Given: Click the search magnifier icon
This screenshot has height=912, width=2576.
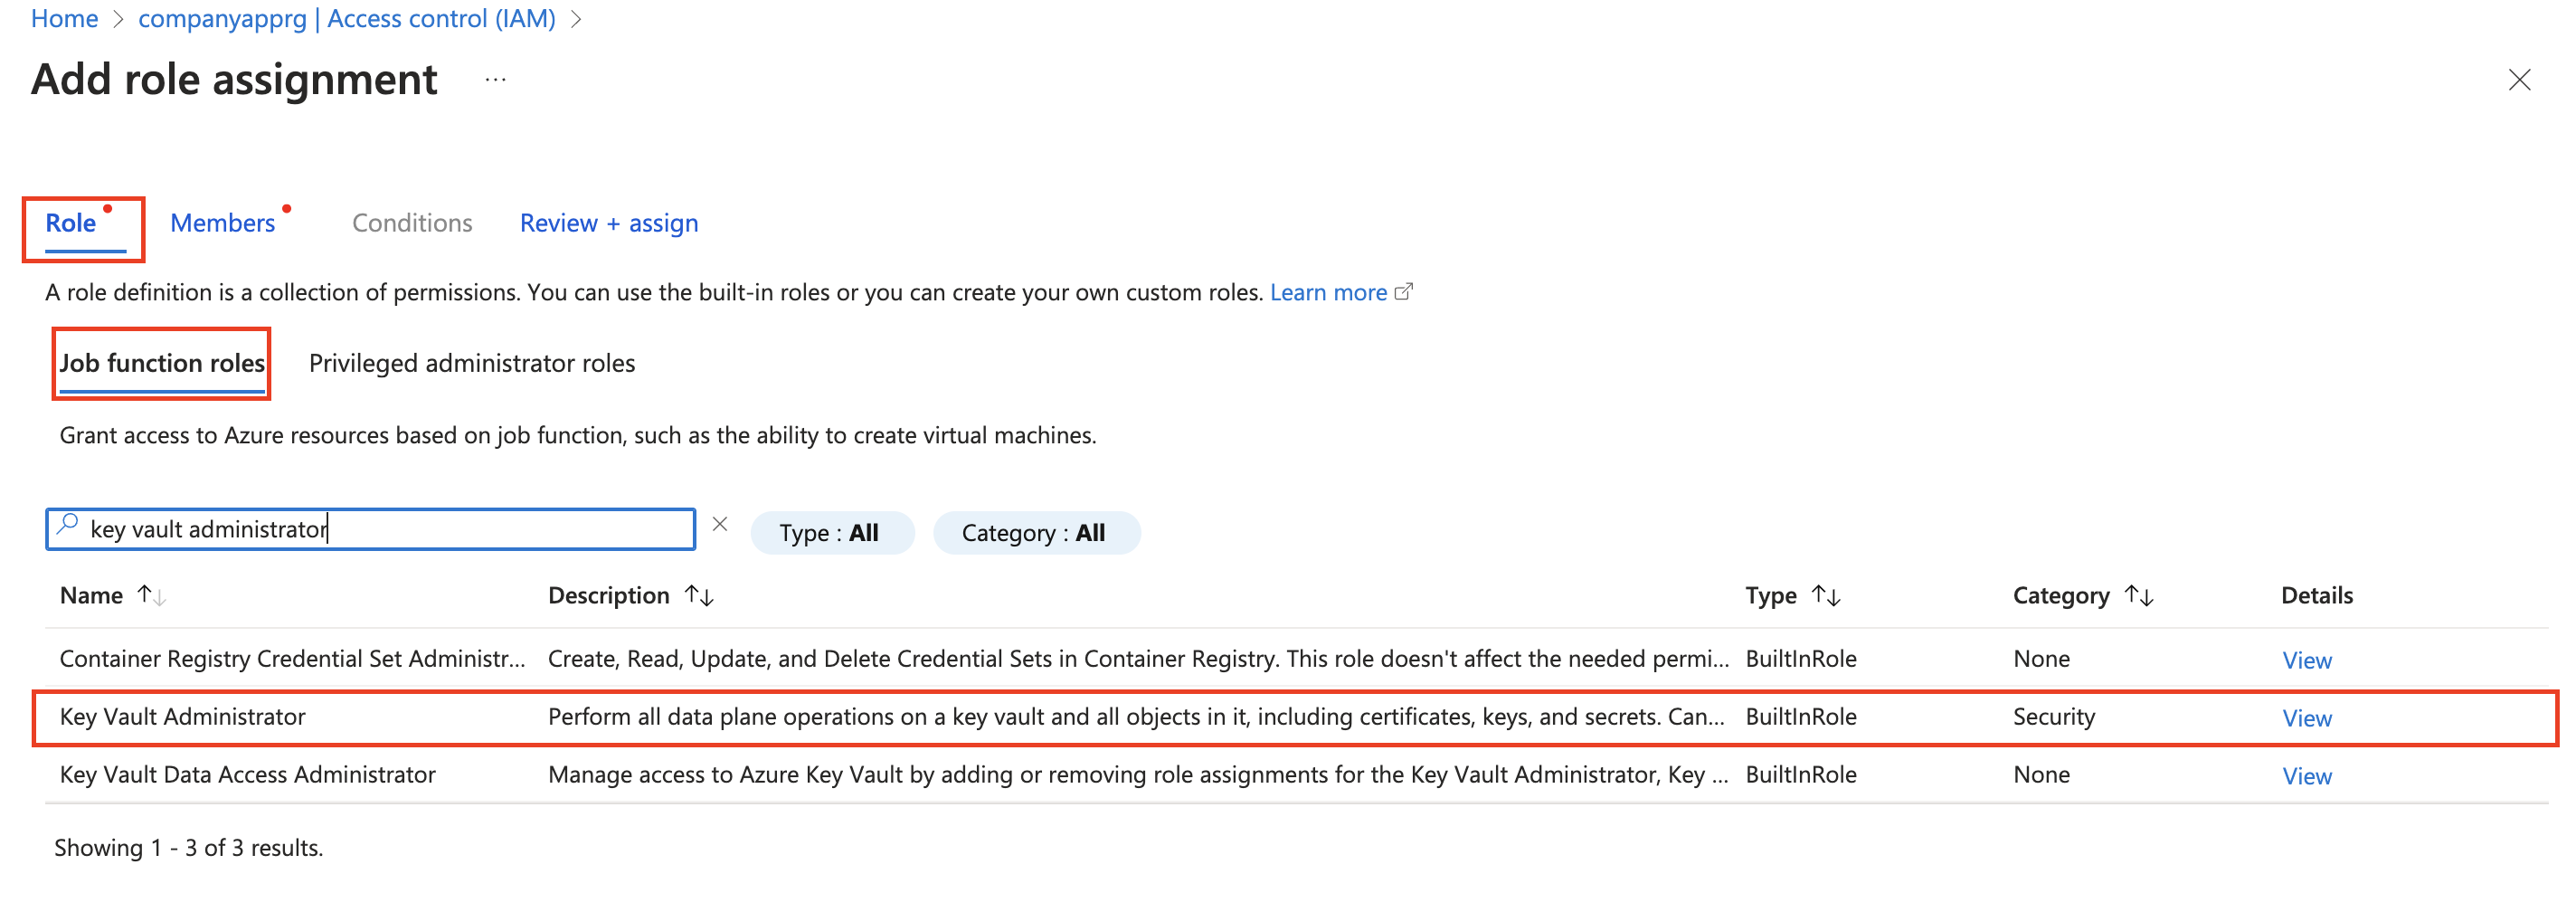Looking at the screenshot, I should (x=68, y=526).
